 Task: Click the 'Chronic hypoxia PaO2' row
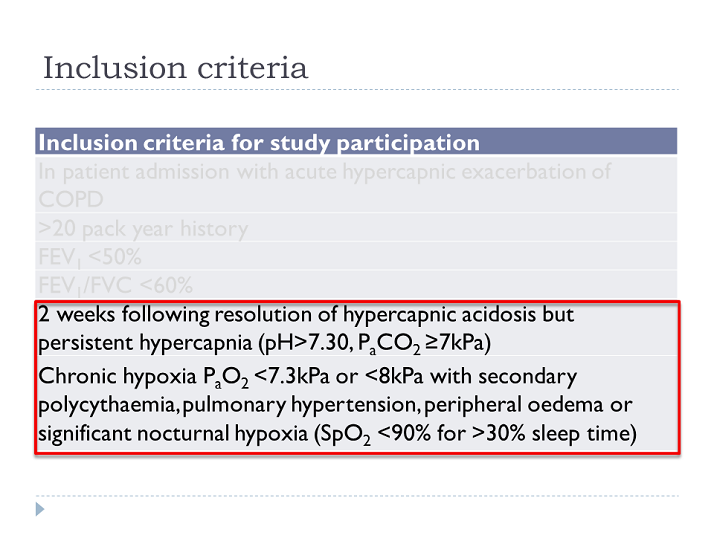(x=356, y=404)
